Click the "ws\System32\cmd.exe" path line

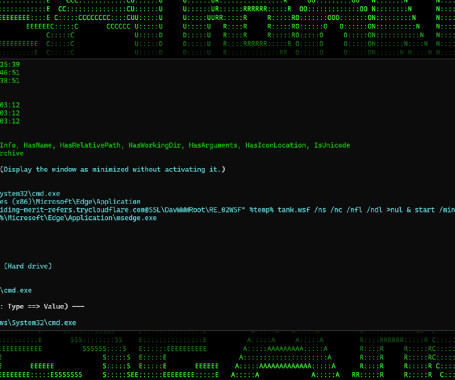coord(38,323)
